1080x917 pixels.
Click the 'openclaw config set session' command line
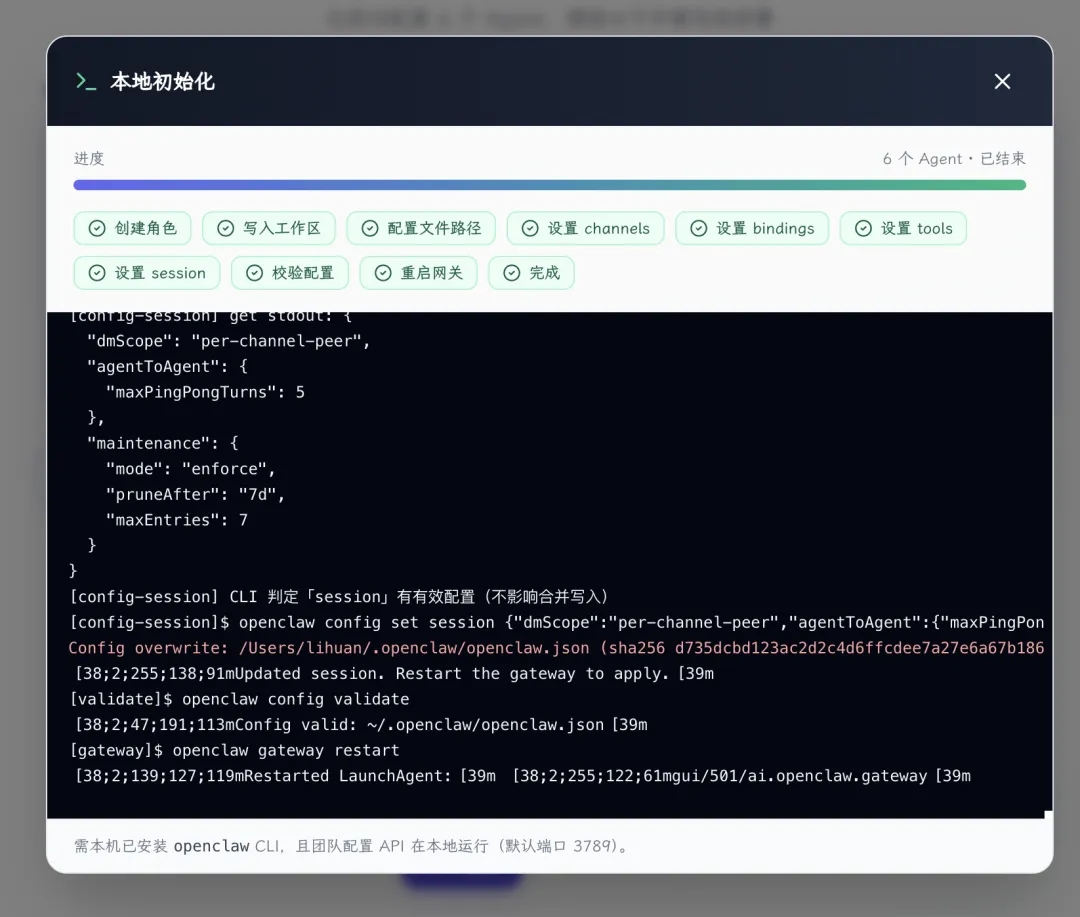pyautogui.click(x=557, y=622)
